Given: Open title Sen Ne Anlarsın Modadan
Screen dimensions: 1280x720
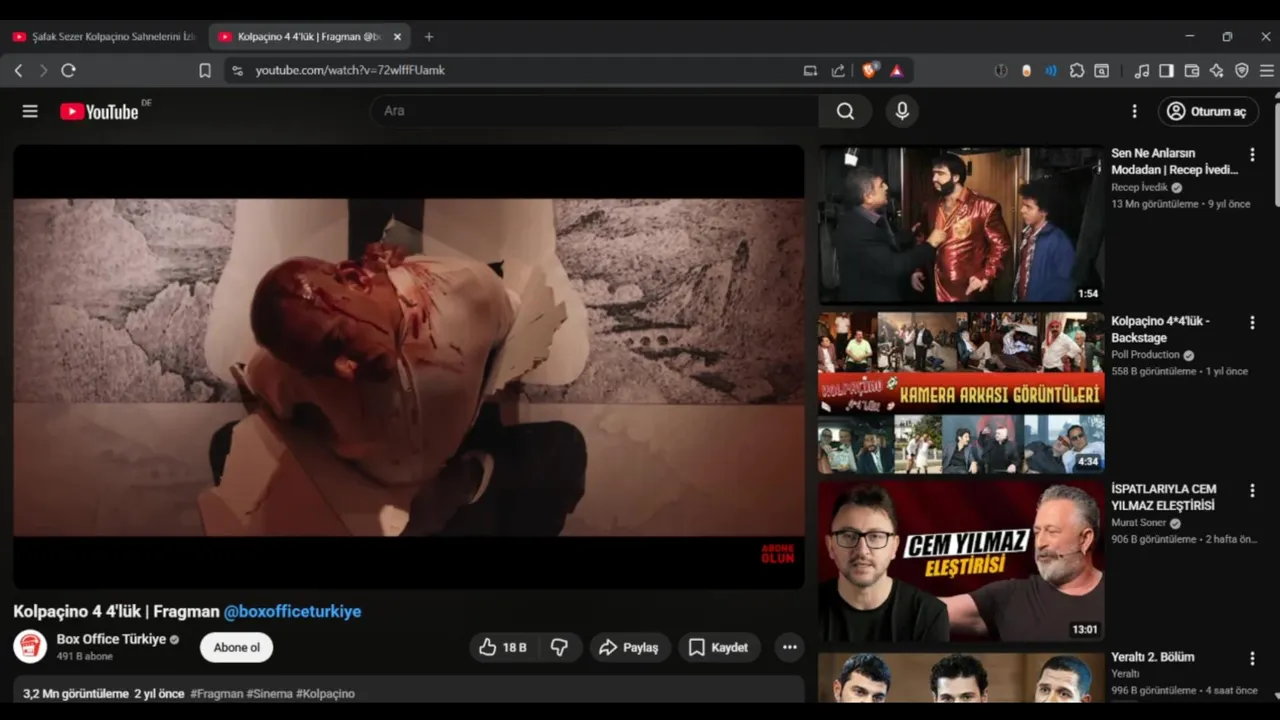Looking at the screenshot, I should click(x=1175, y=161).
